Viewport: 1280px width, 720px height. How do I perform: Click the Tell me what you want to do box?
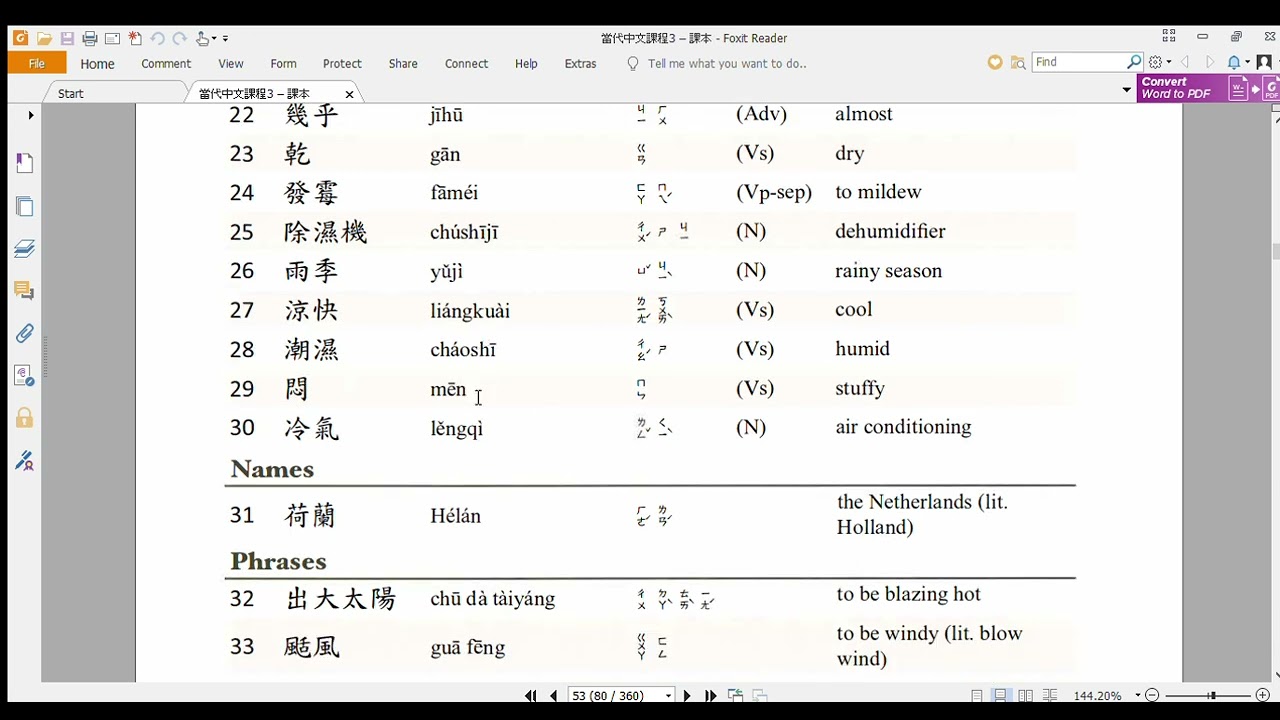[x=726, y=64]
